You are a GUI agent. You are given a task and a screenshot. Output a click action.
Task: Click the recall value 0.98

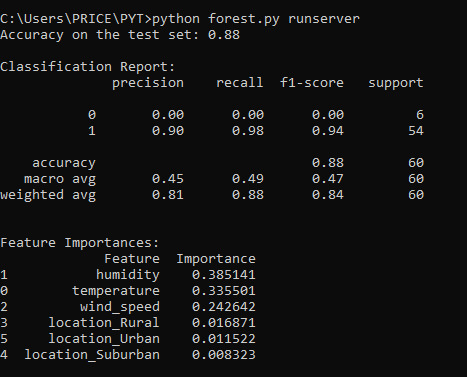(x=248, y=131)
